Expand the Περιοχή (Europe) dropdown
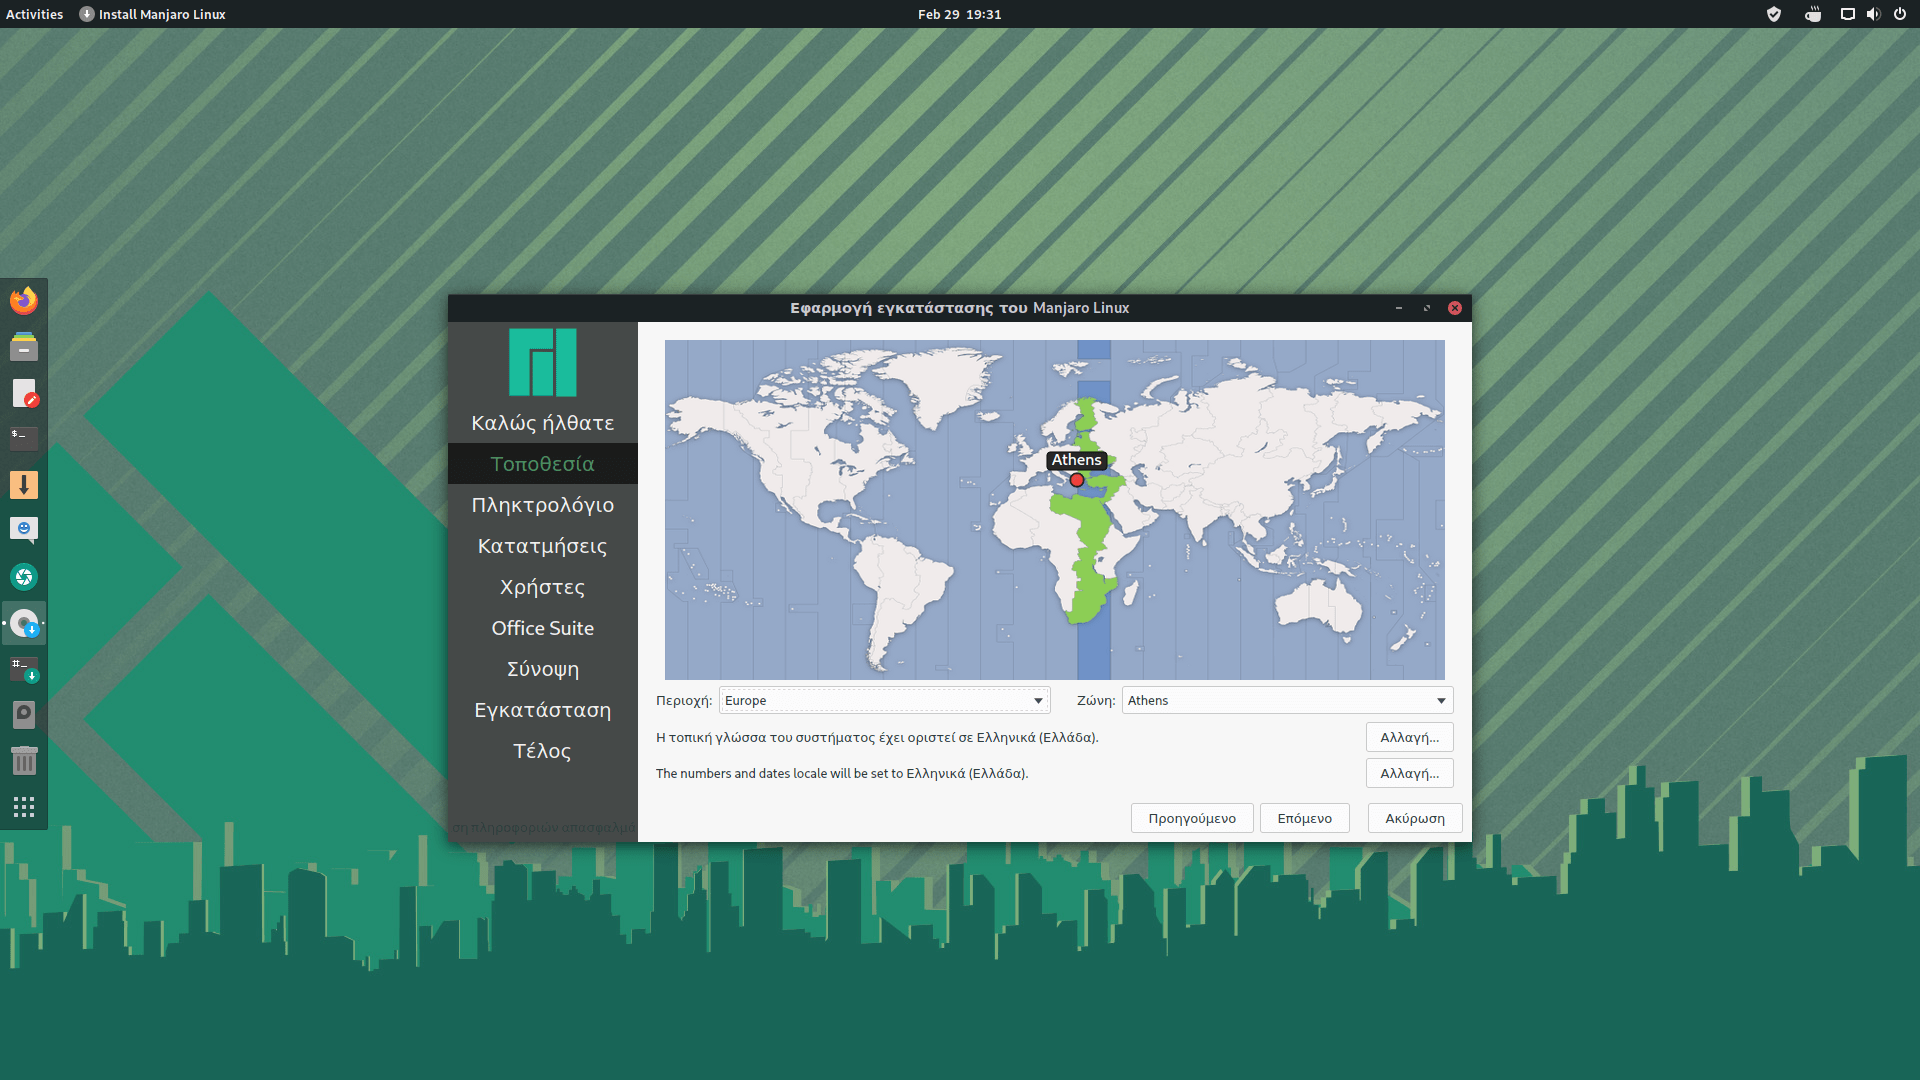The height and width of the screenshot is (1080, 1920). (884, 700)
